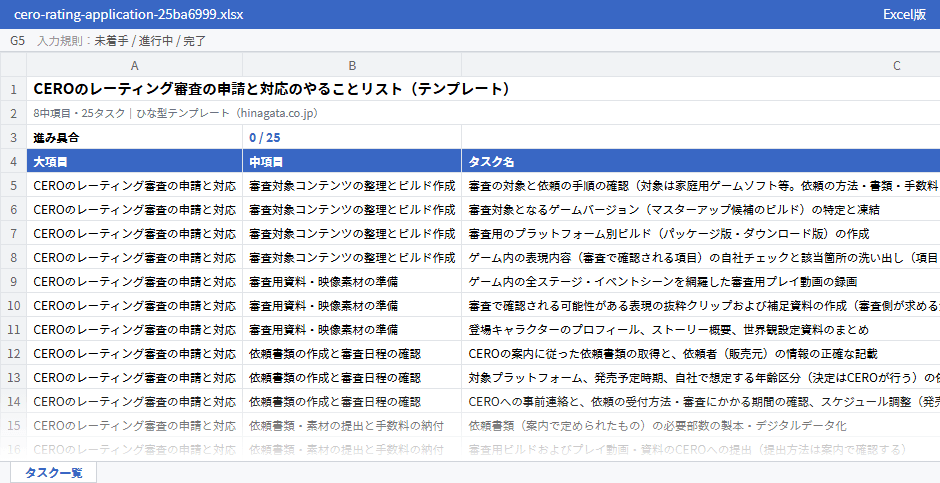Select row 5 header
The height and width of the screenshot is (483, 940).
(x=13, y=185)
